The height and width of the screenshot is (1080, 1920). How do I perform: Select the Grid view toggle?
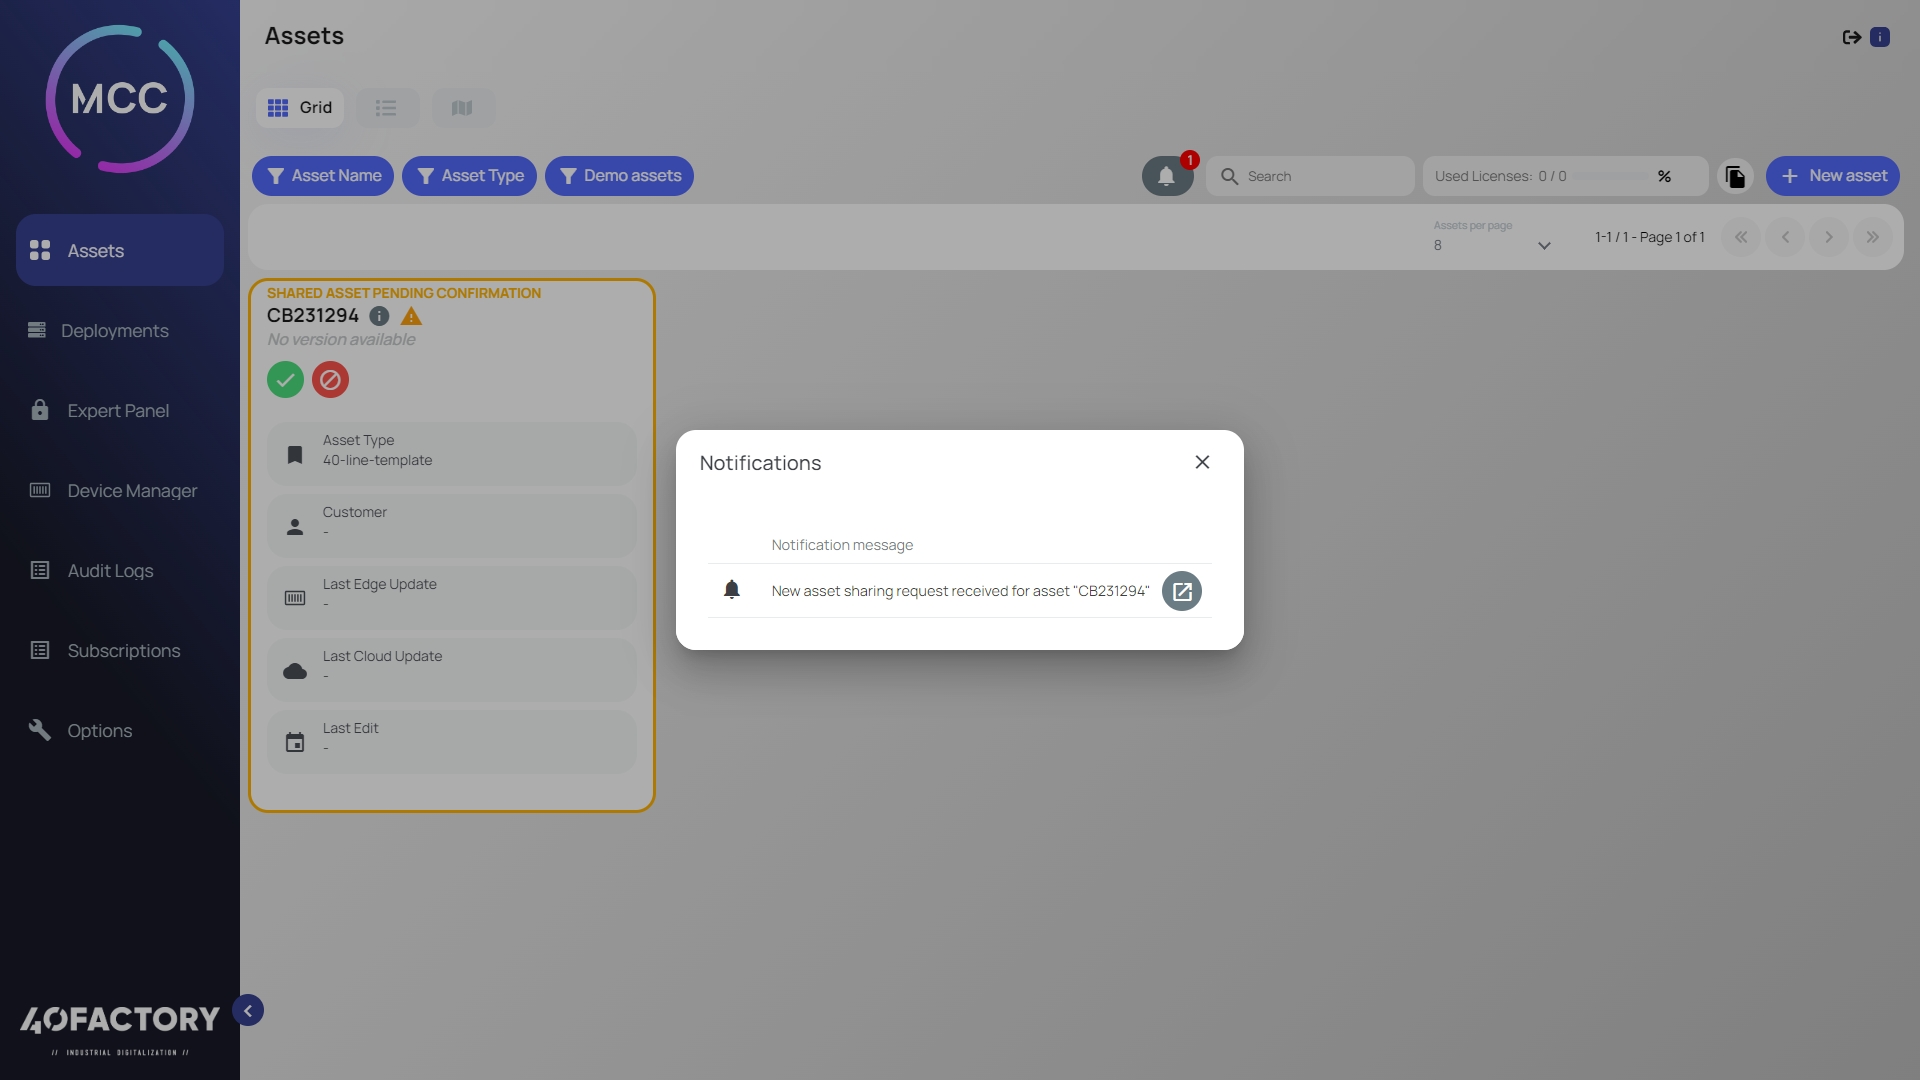coord(300,108)
